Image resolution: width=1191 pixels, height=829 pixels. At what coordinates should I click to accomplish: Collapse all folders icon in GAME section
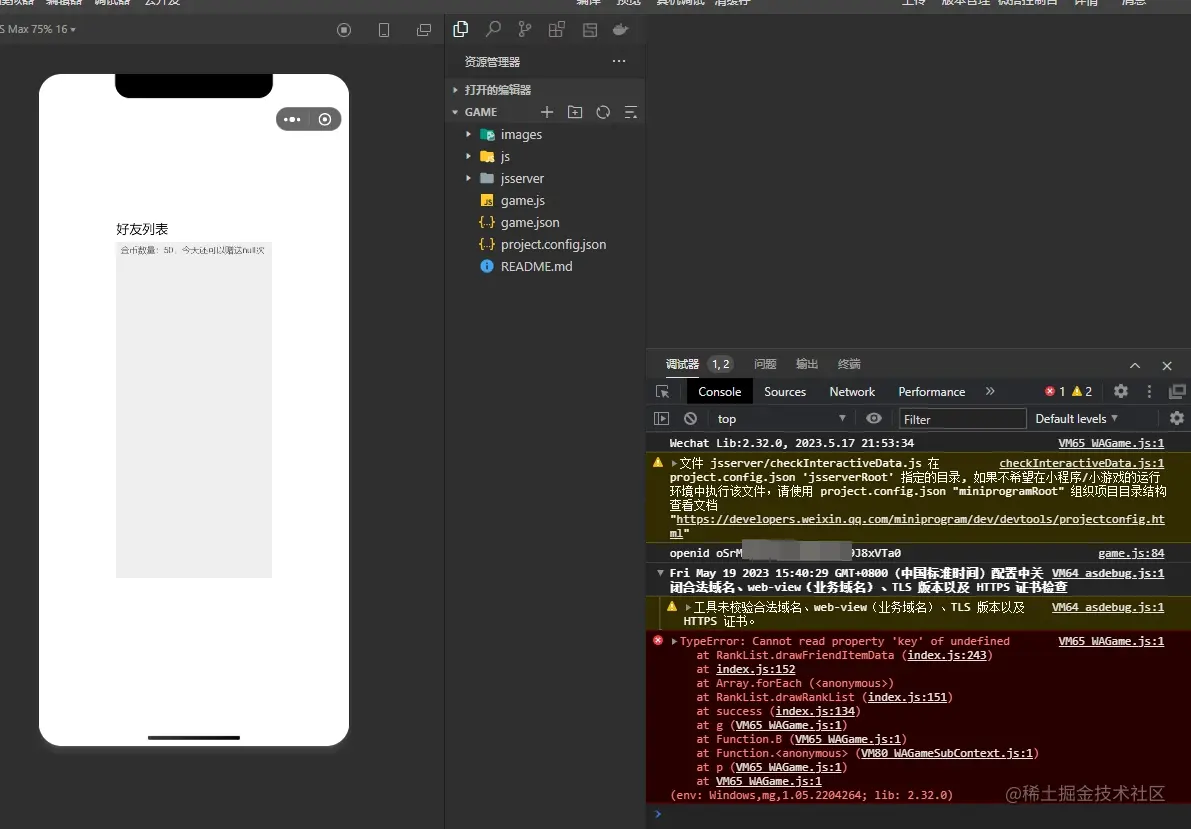(x=630, y=112)
